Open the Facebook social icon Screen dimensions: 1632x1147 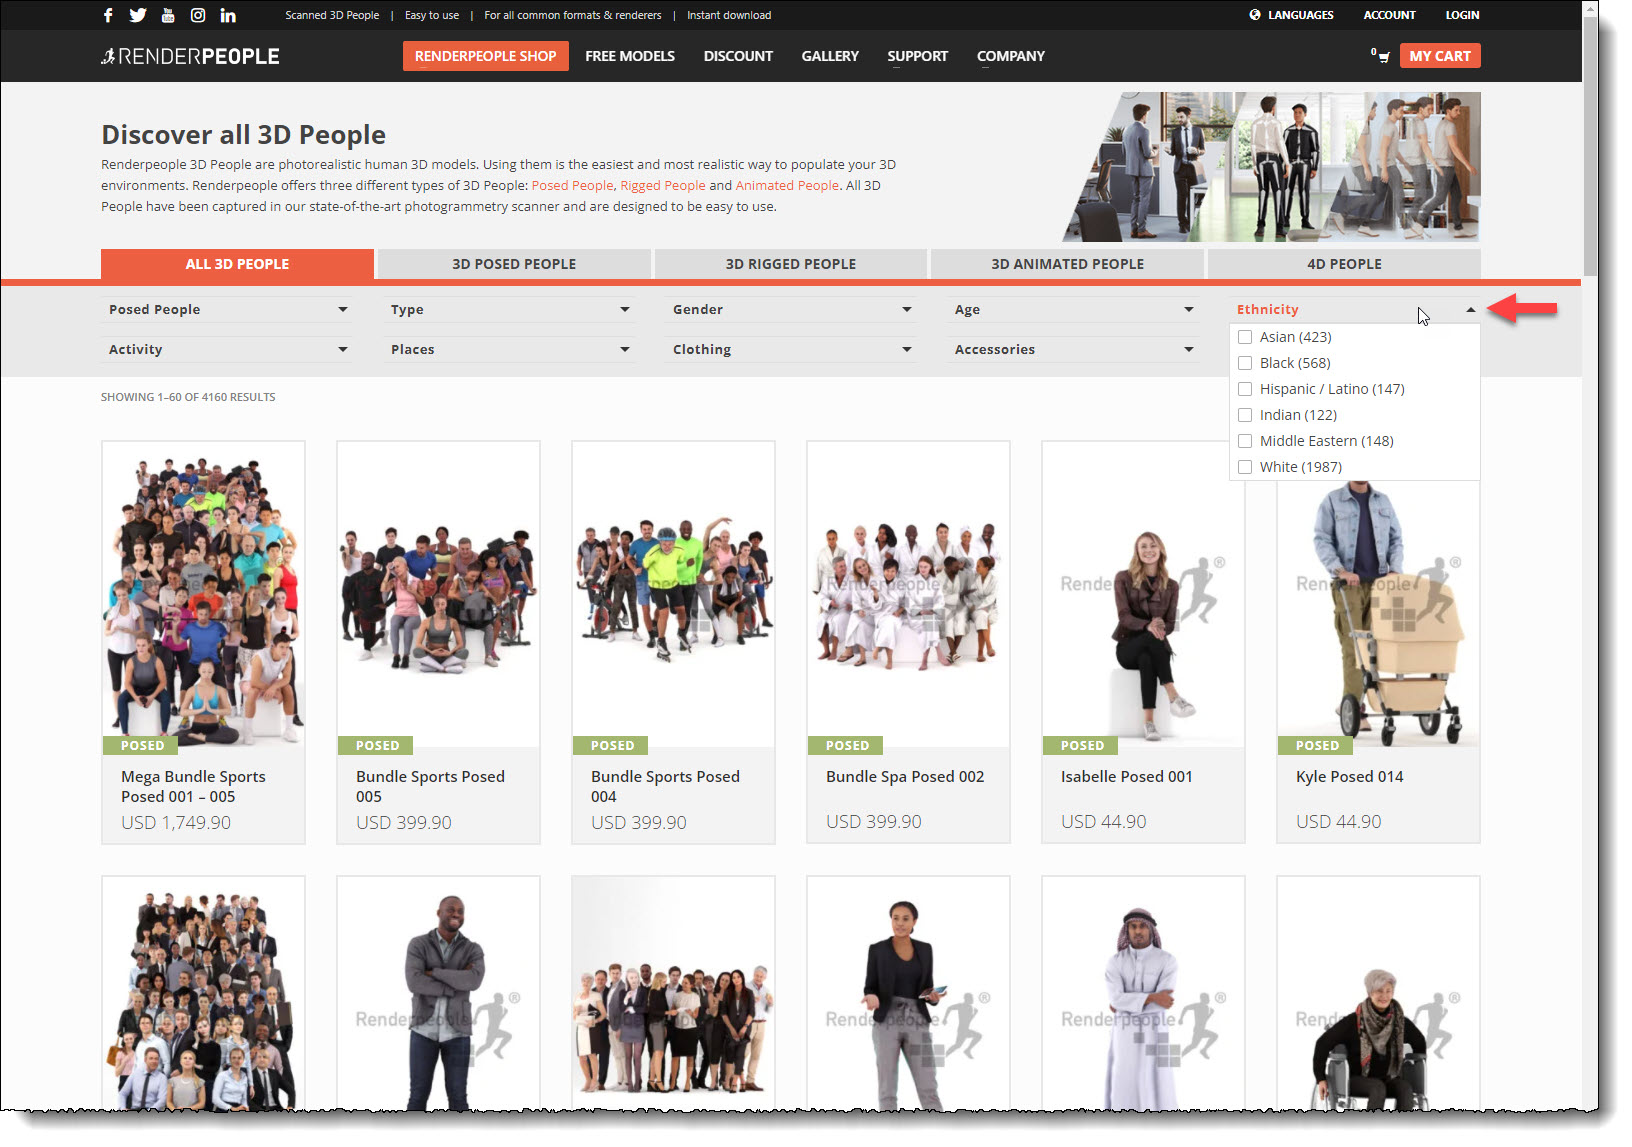108,15
